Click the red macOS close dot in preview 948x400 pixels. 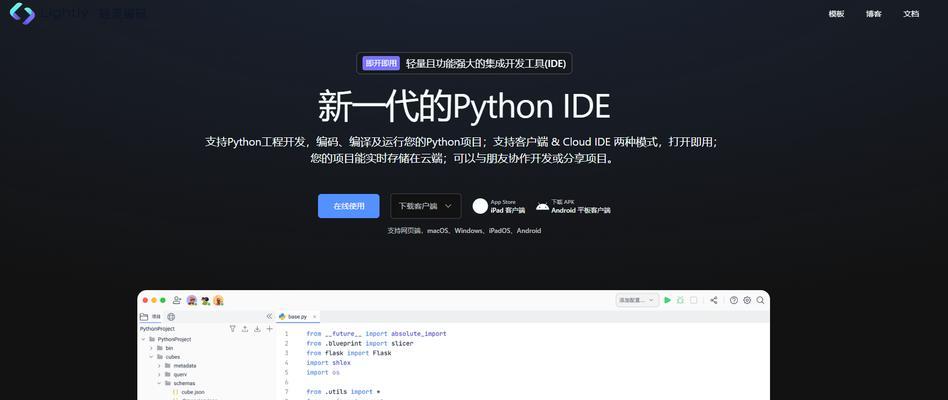pyautogui.click(x=145, y=300)
